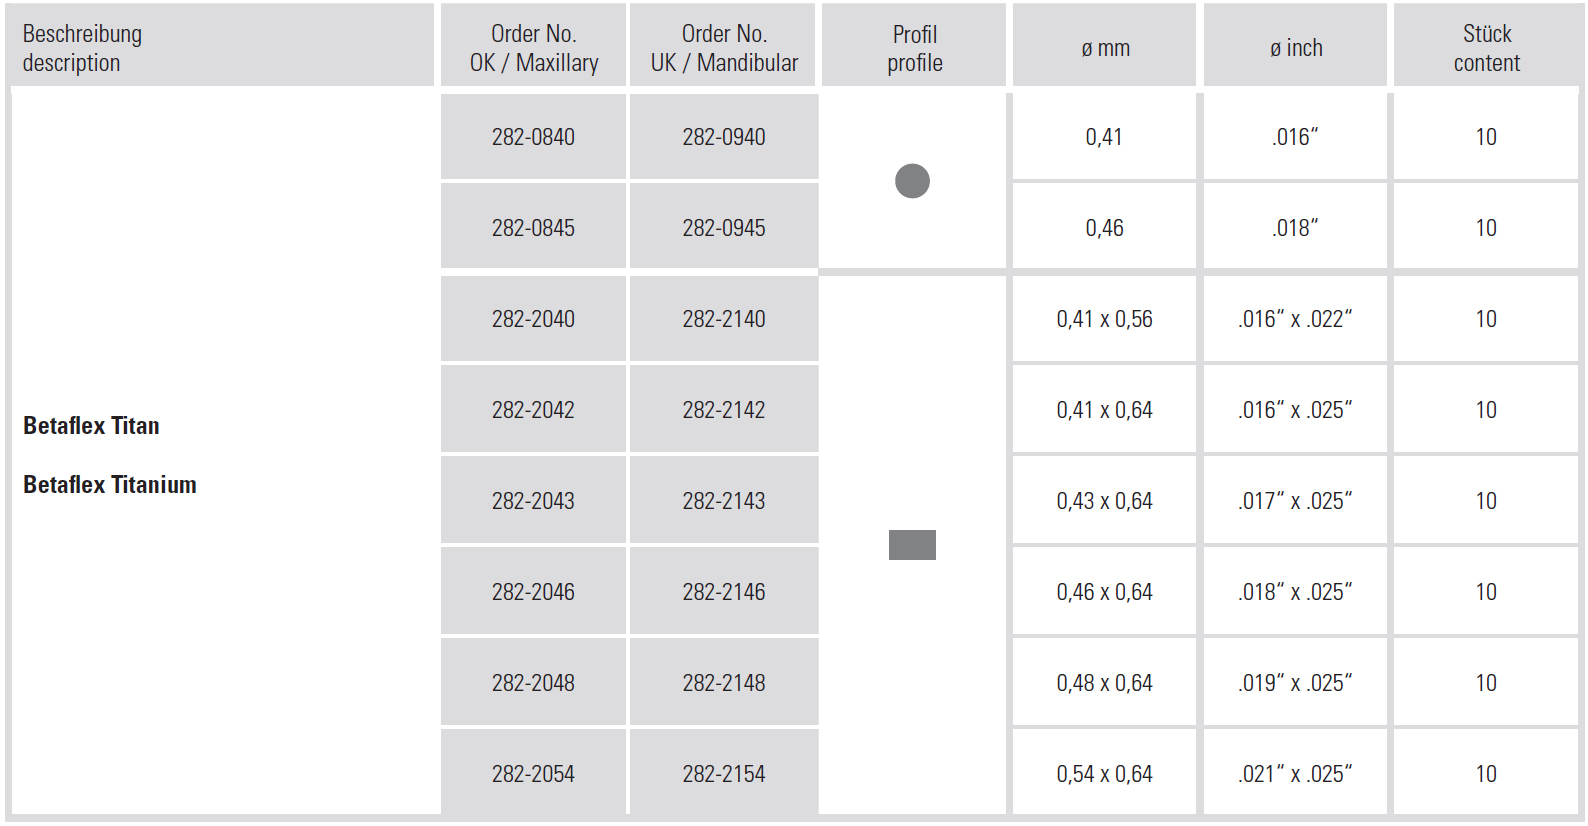Image resolution: width=1588 pixels, height=826 pixels.
Task: Click the Beschreibung description column header
Action: [x=82, y=48]
